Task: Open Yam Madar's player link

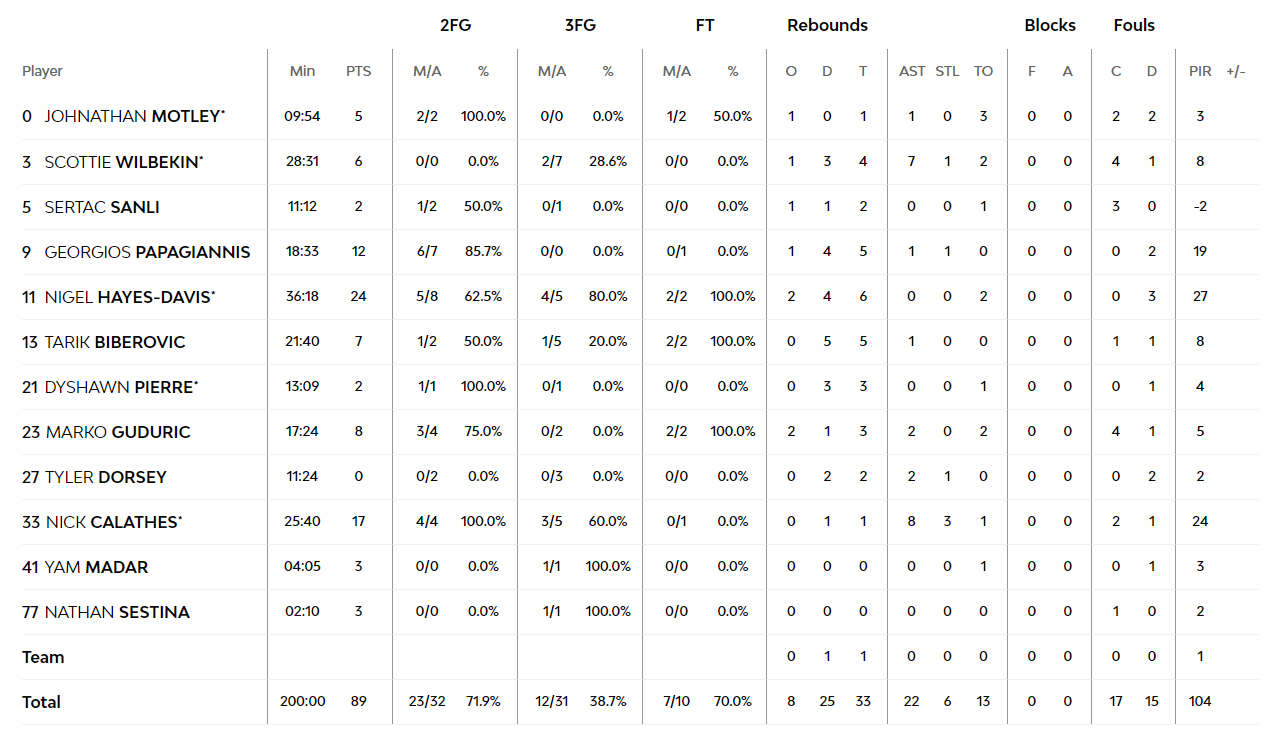Action: [96, 567]
